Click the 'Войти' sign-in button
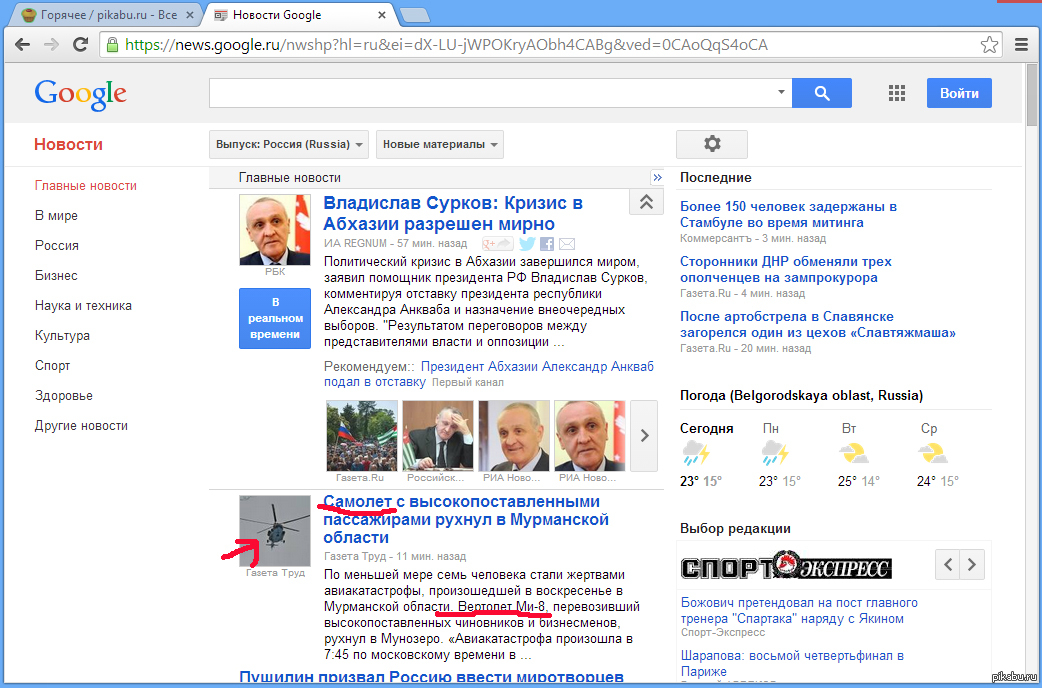 click(959, 93)
